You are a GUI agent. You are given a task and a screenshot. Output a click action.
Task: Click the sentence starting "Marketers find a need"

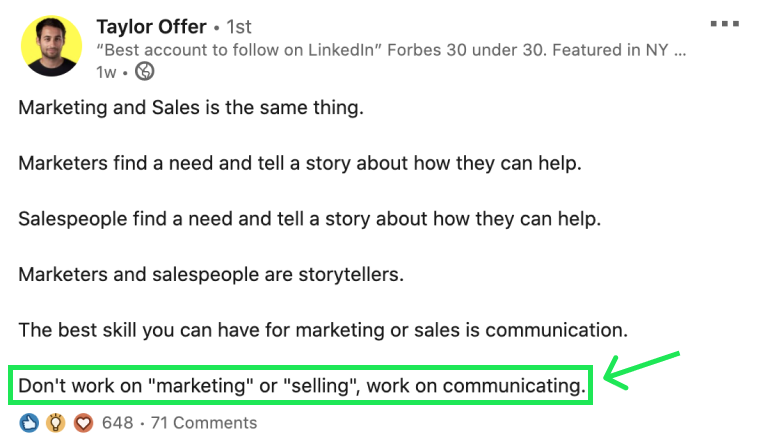click(299, 163)
